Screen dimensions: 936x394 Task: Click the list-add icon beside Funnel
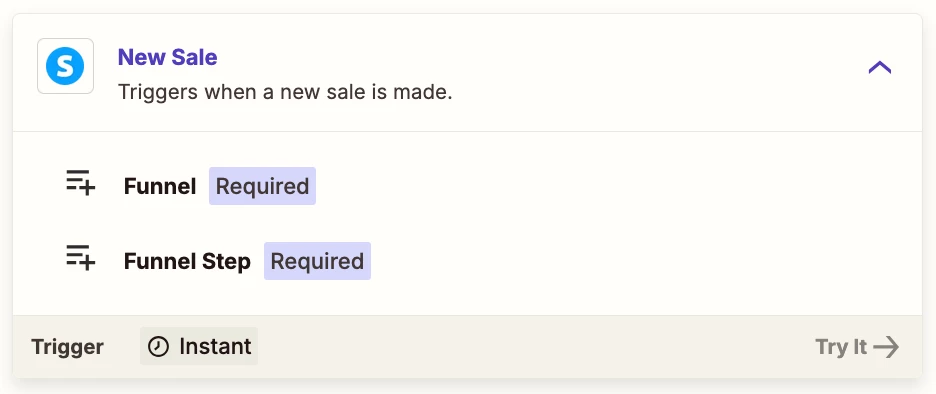point(81,183)
